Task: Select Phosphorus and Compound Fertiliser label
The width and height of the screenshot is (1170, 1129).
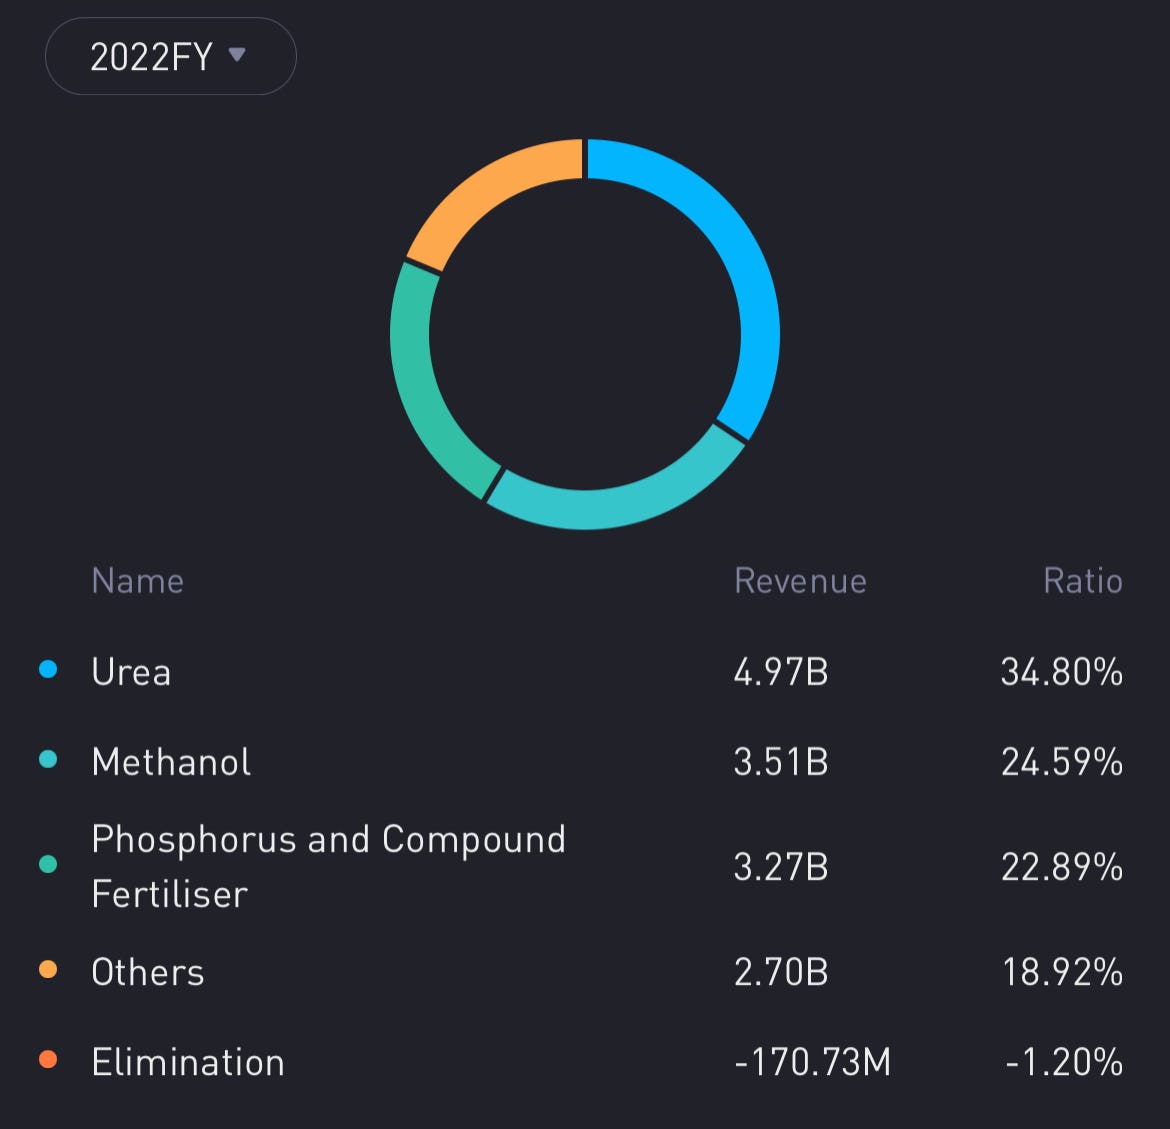Action: point(328,866)
